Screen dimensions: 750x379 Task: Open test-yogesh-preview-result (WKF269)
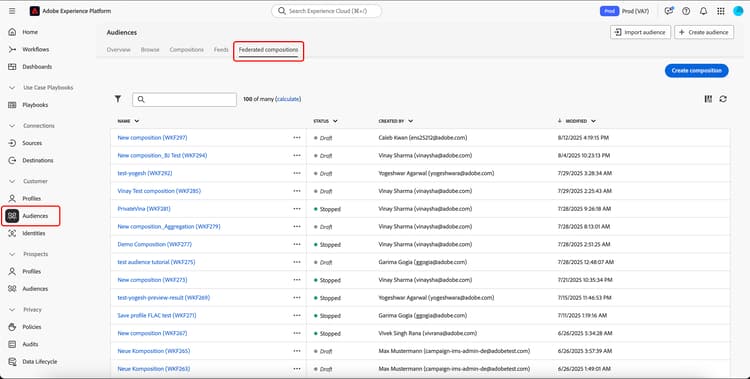[164, 298]
